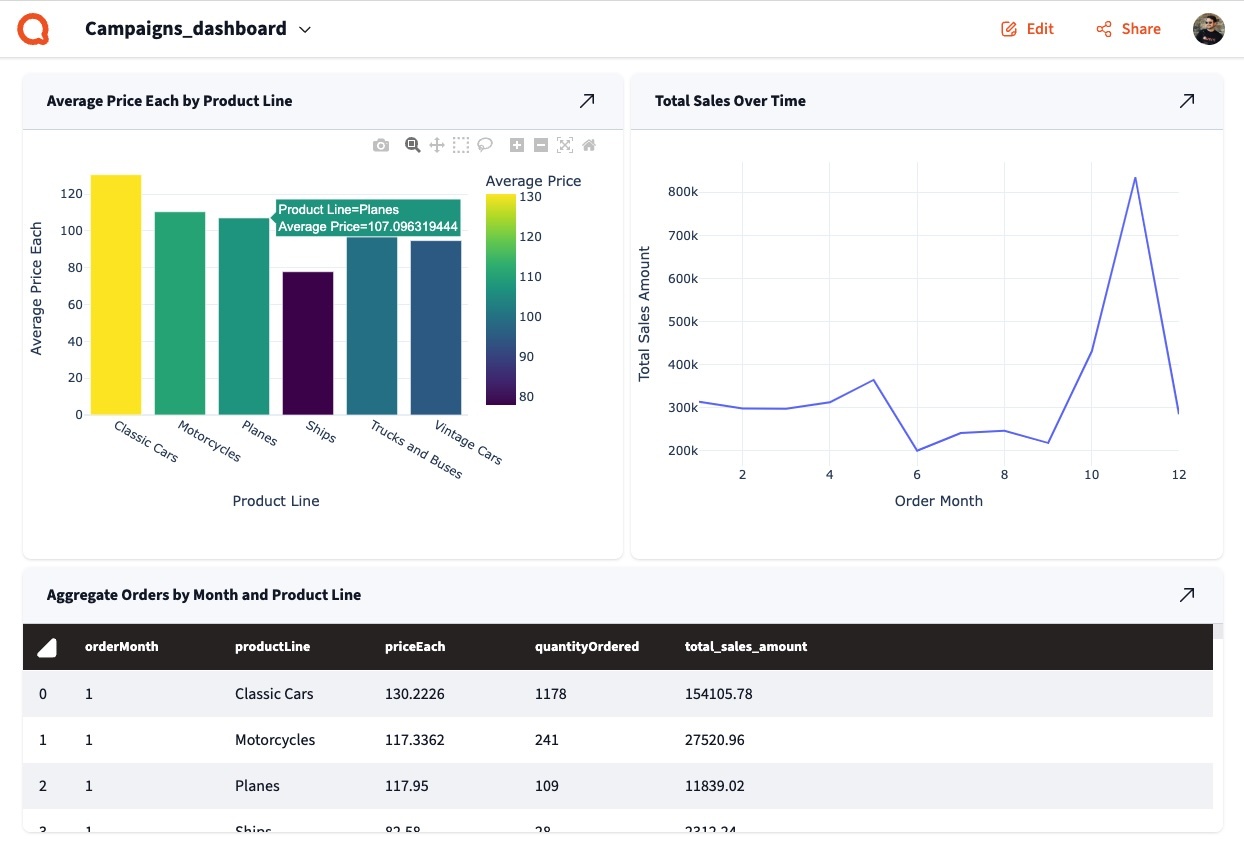Click the Motorcycles cell in table row 1
Viewport: 1244px width, 853px height.
click(275, 740)
